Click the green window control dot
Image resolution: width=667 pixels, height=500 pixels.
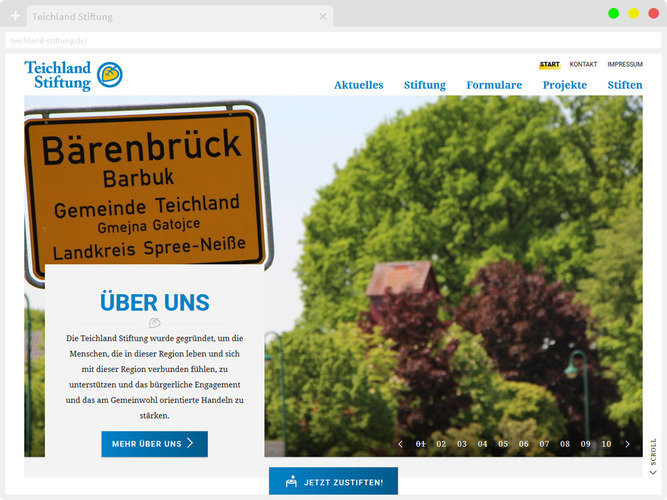coord(613,13)
